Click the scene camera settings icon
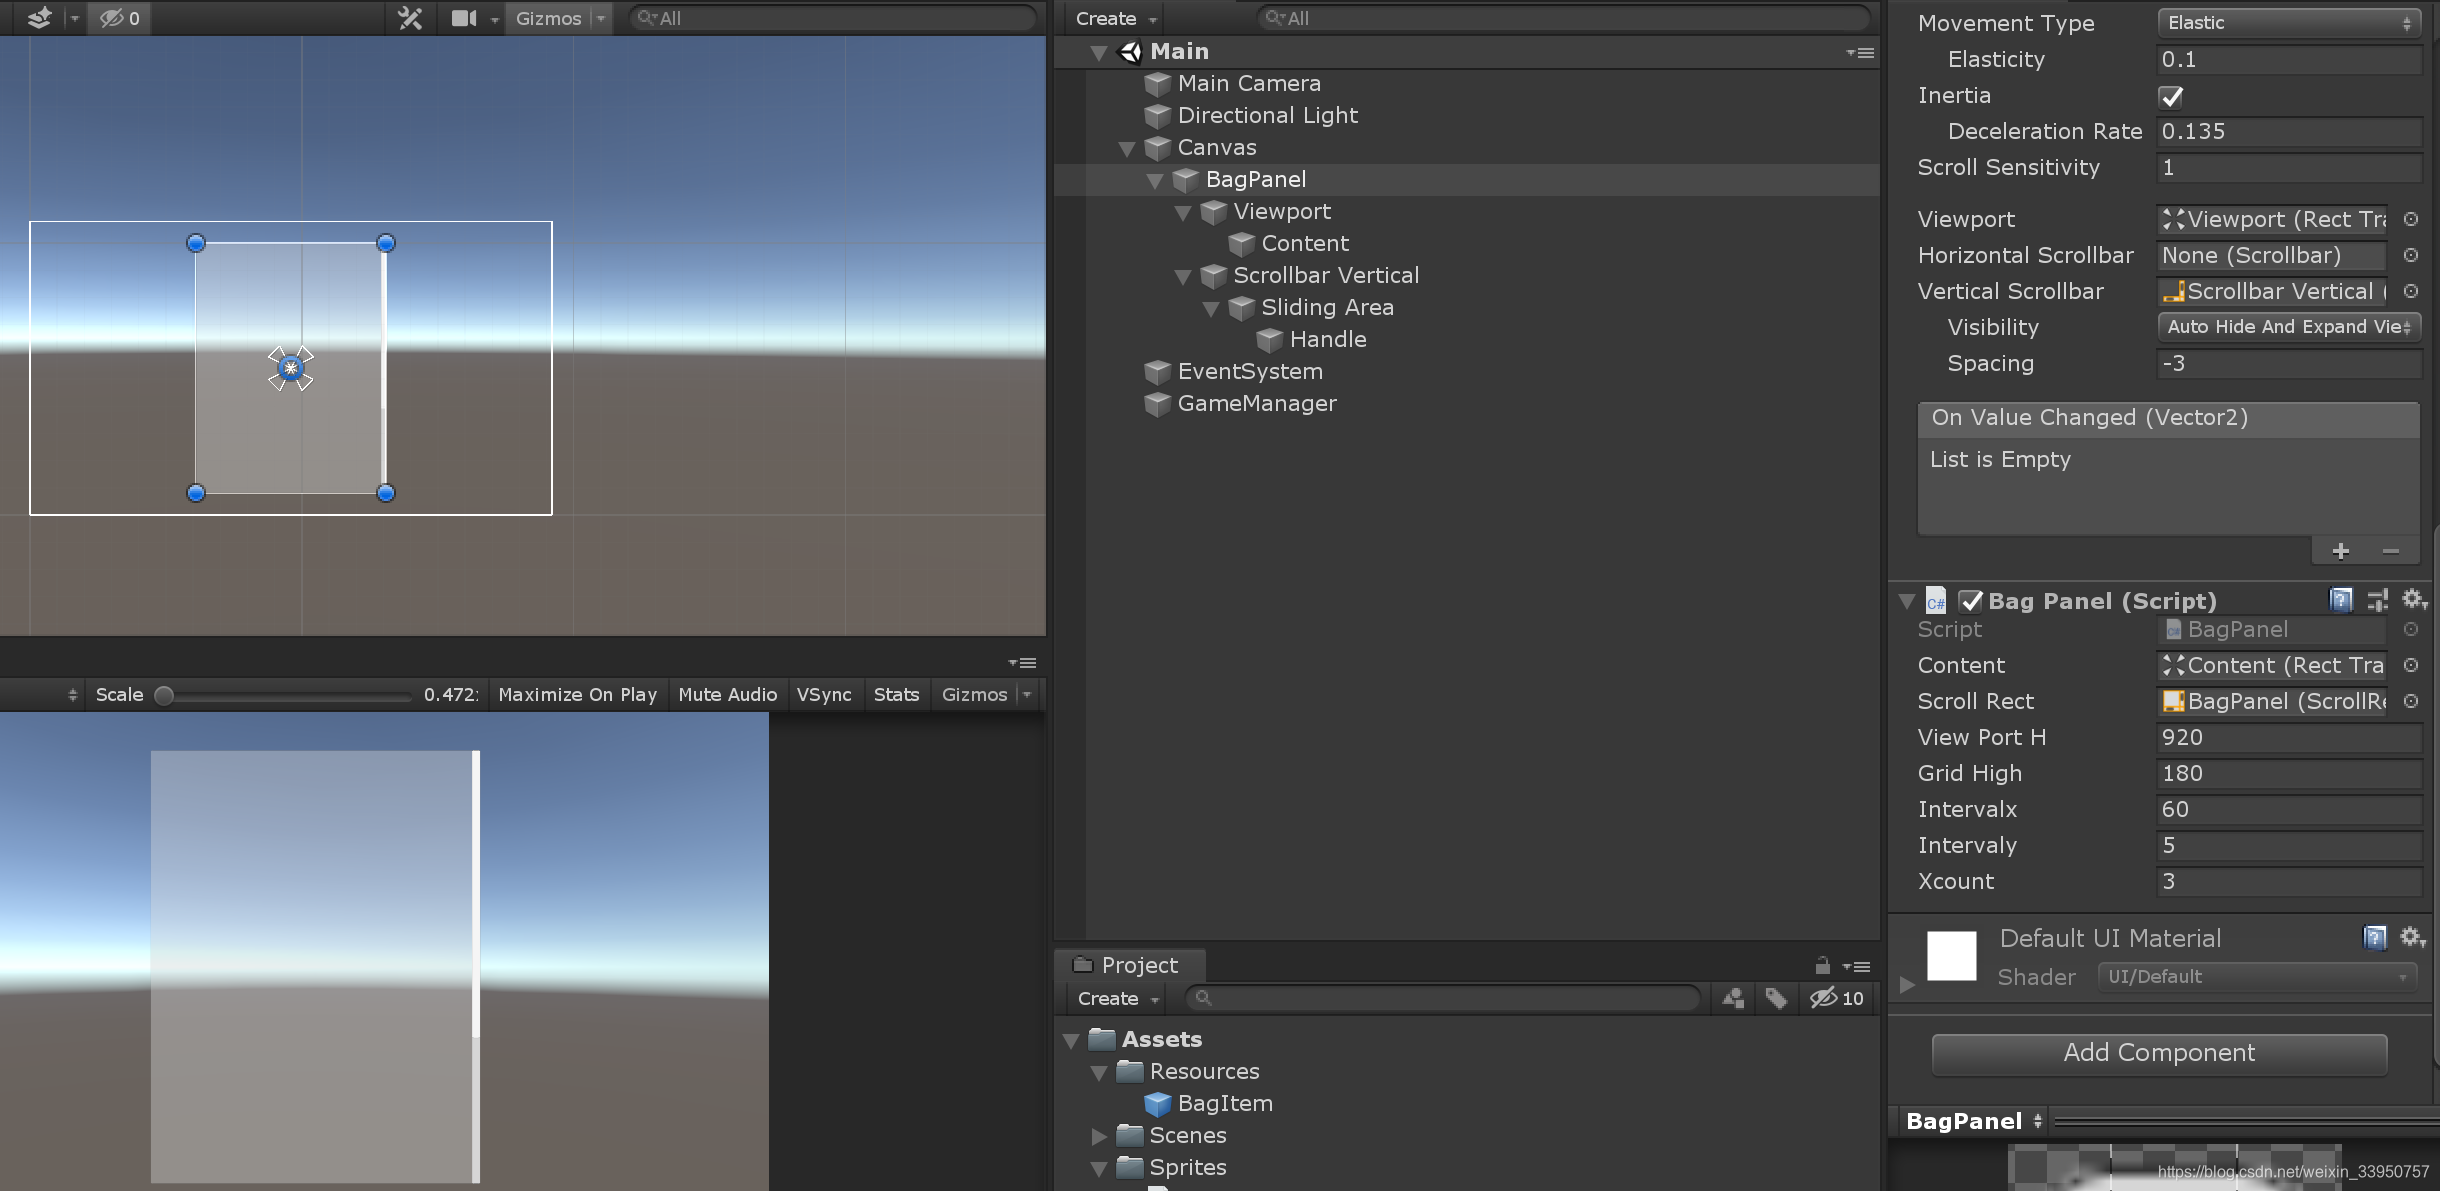The image size is (2440, 1191). [464, 18]
